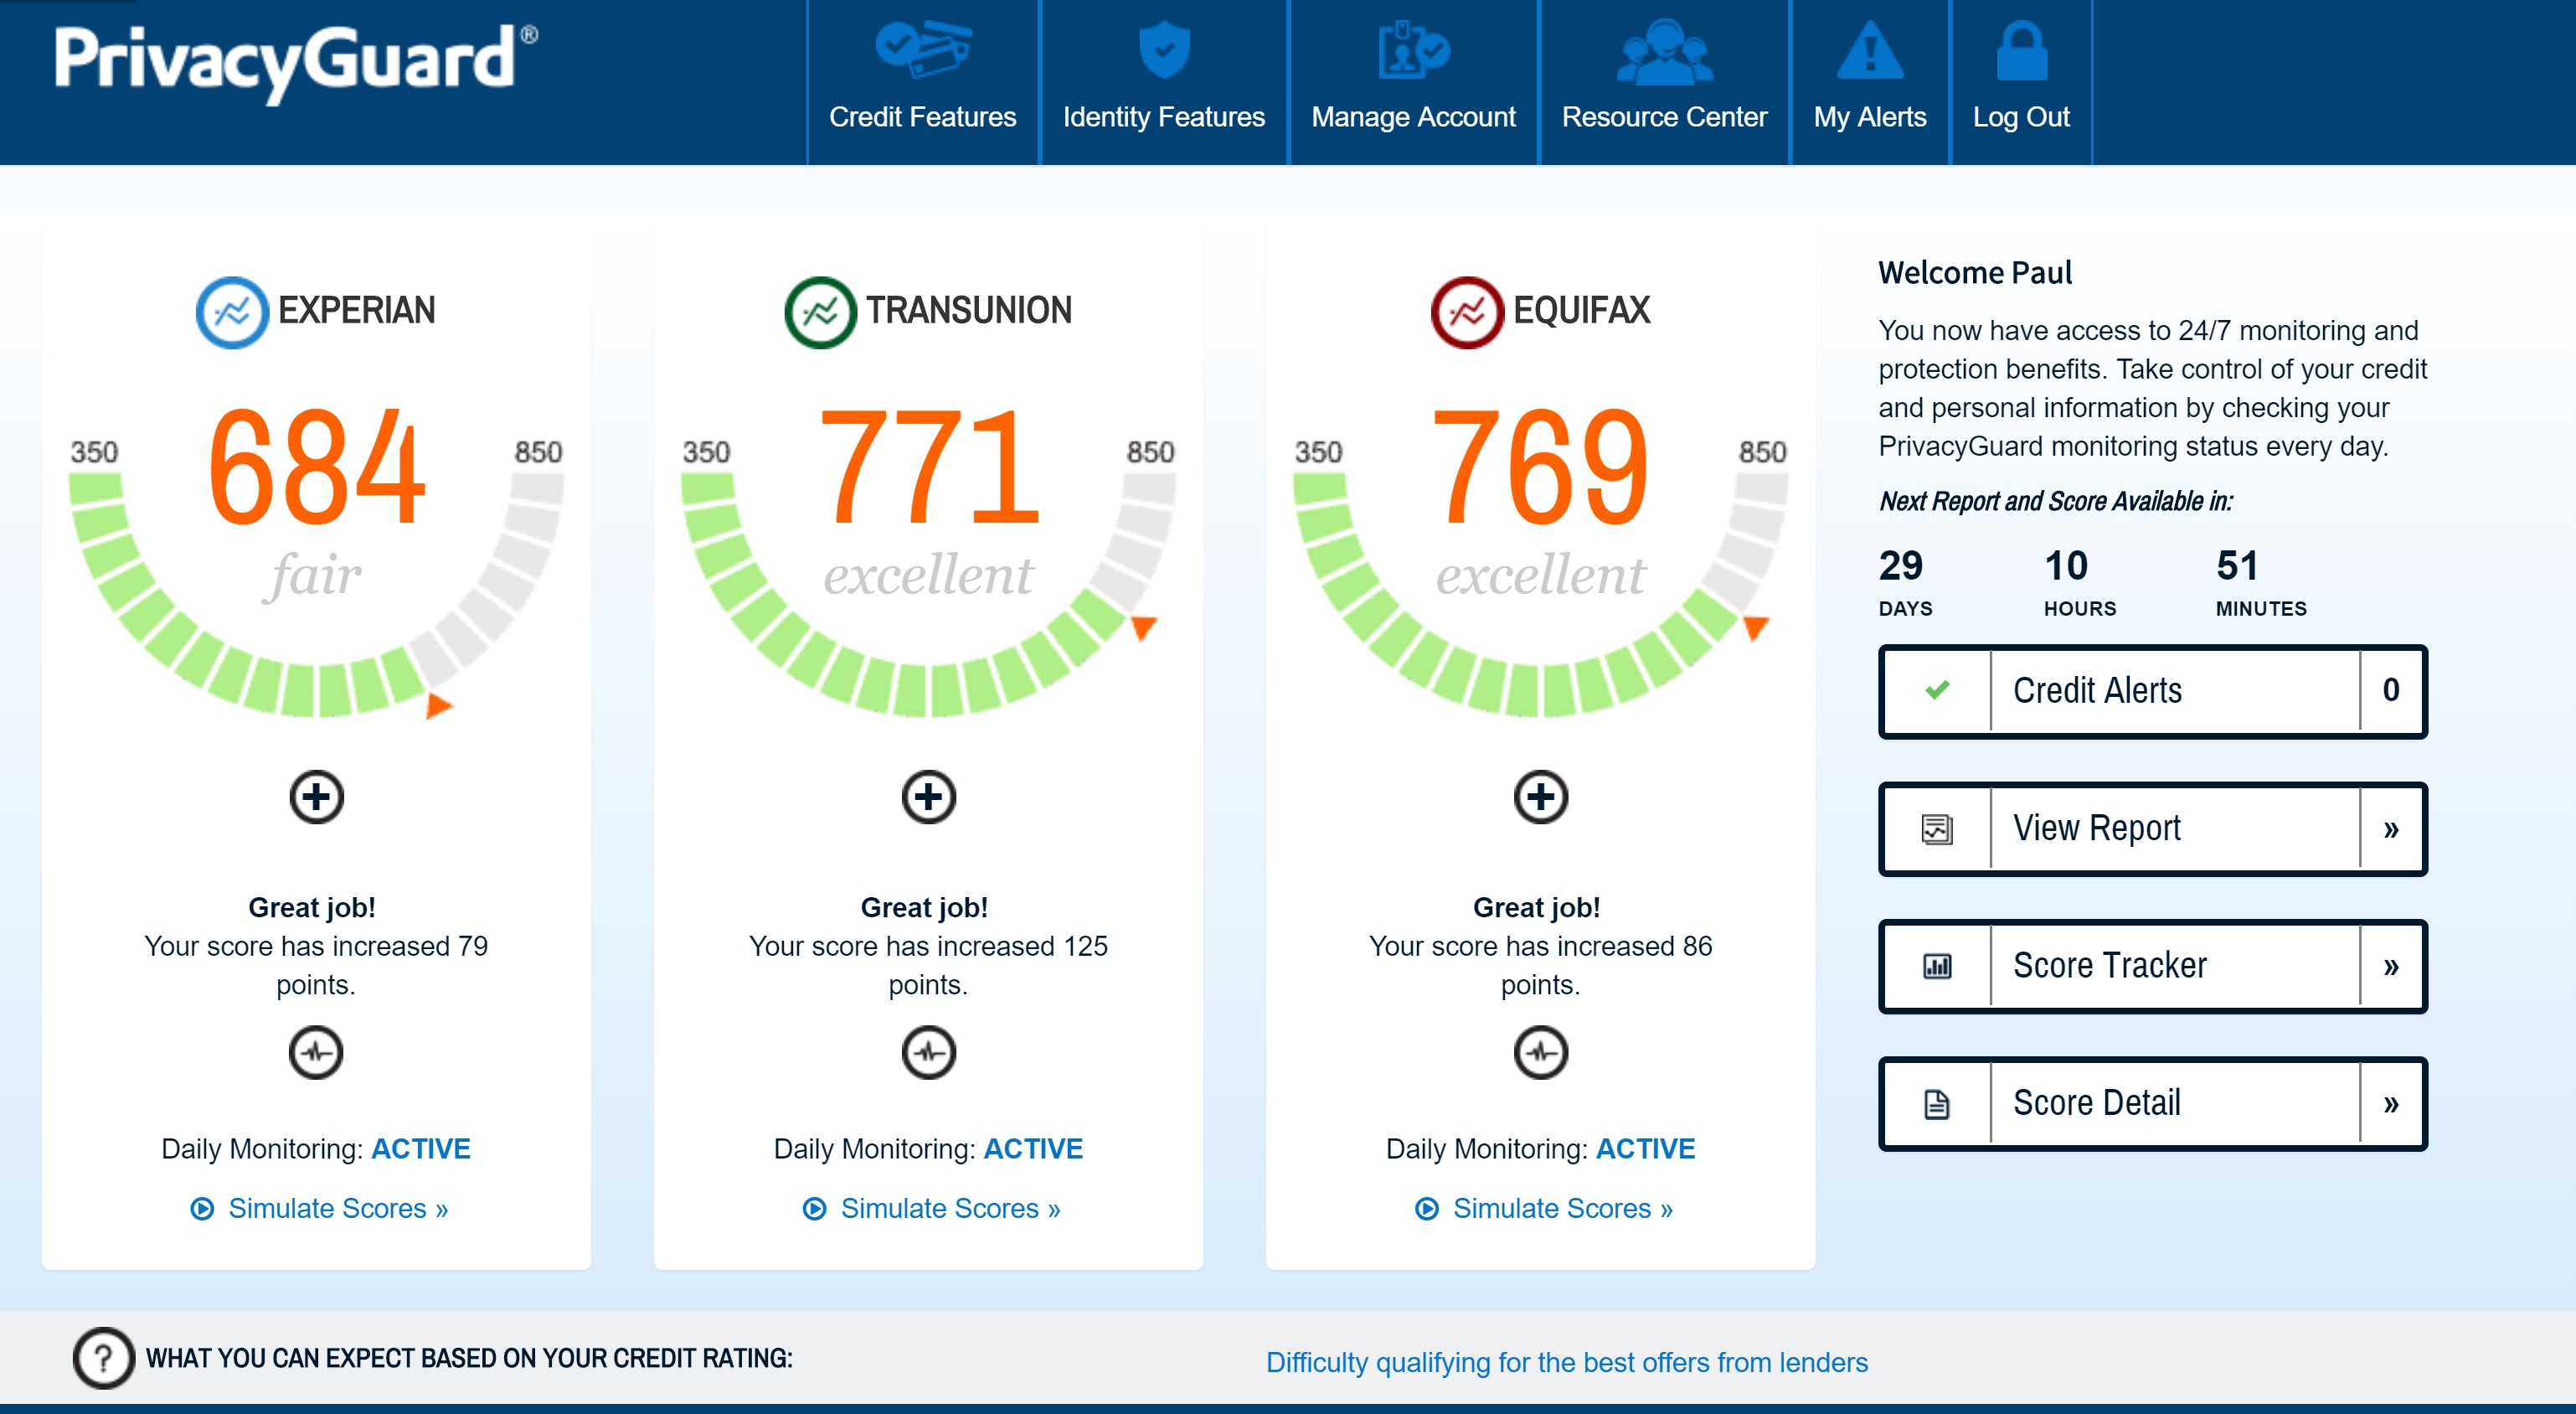The height and width of the screenshot is (1414, 2576).
Task: Click the pulse icon under TransUnion
Action: pyautogui.click(x=928, y=1052)
